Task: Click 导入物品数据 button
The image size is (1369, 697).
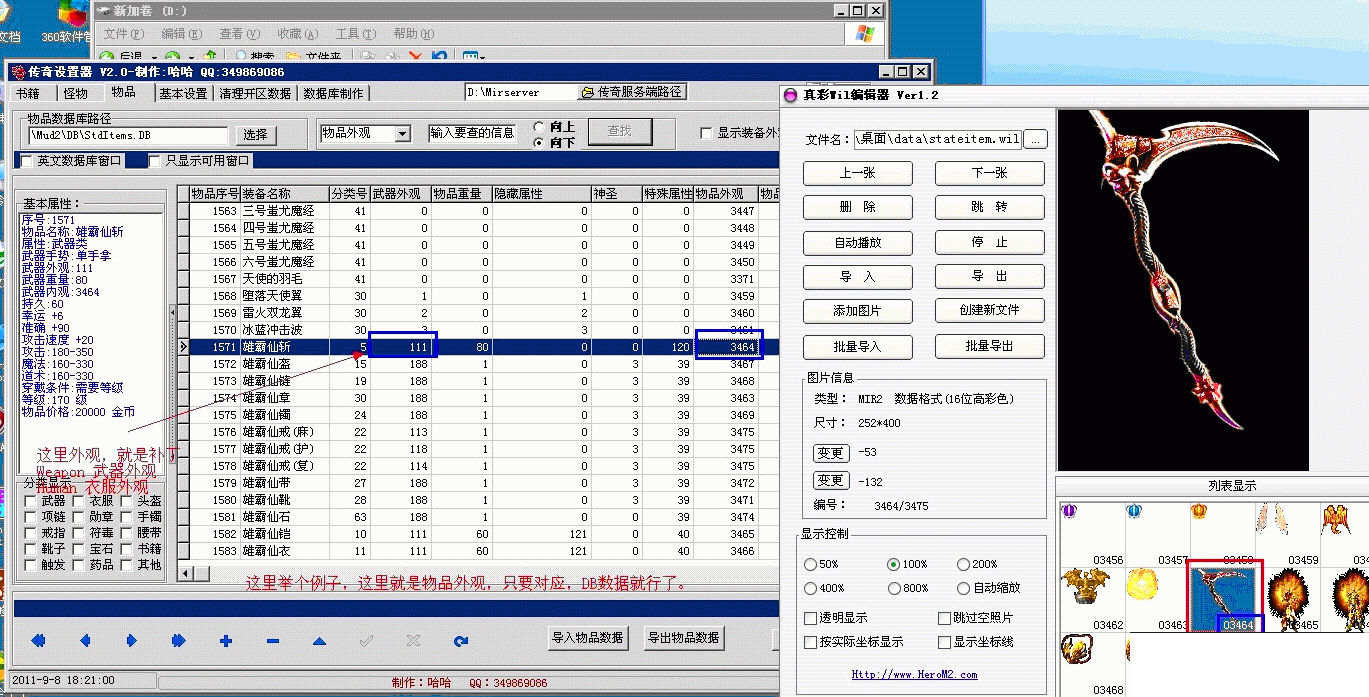Action: point(590,638)
